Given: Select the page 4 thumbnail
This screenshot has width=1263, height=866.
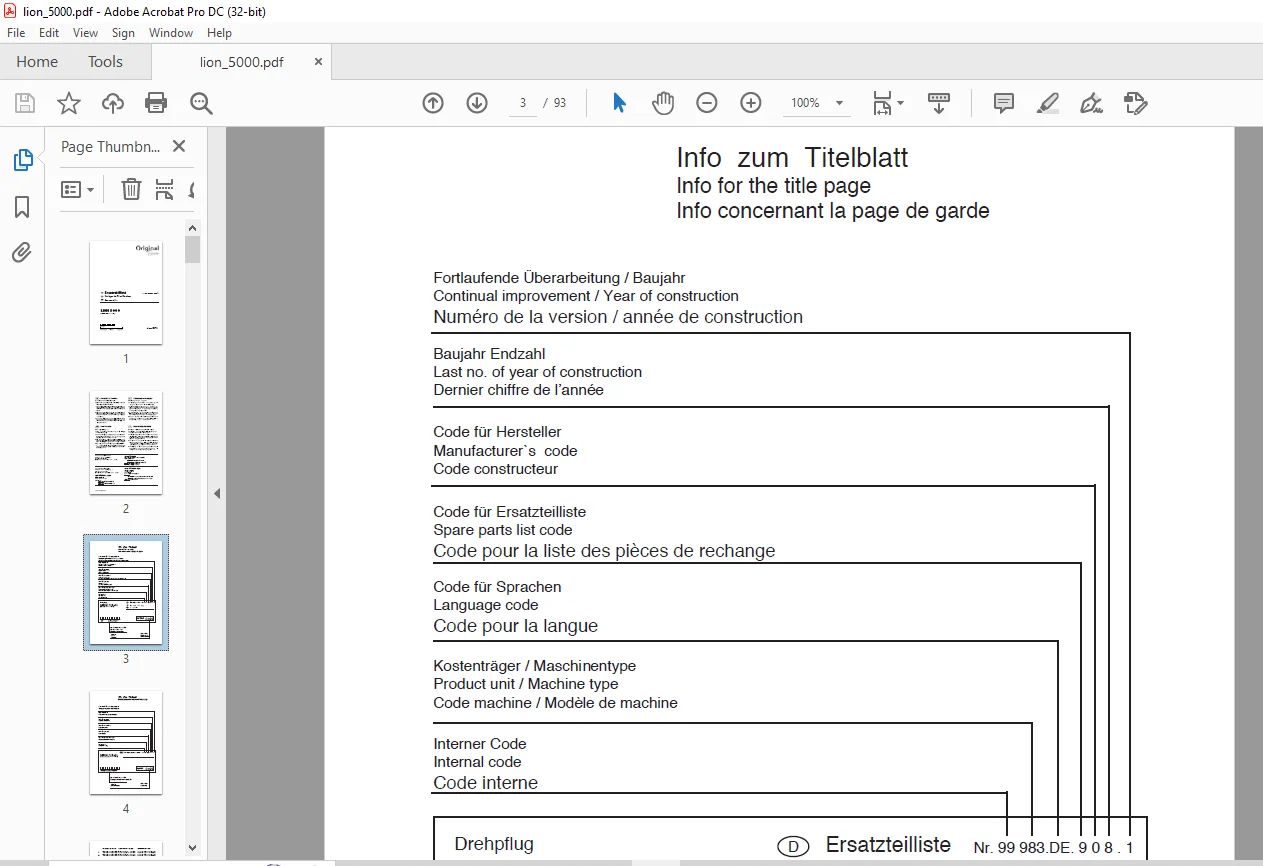Looking at the screenshot, I should [126, 743].
